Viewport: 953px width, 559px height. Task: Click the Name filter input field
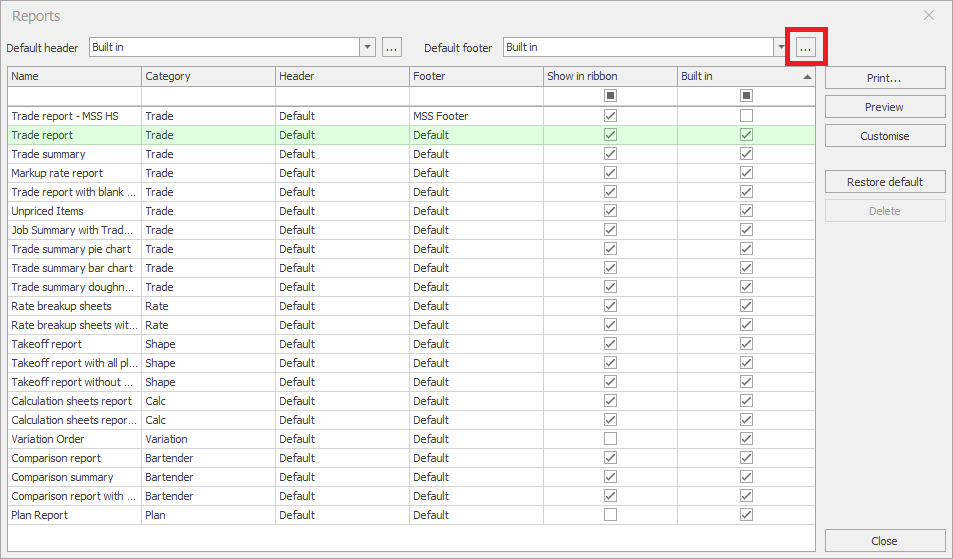pyautogui.click(x=74, y=96)
